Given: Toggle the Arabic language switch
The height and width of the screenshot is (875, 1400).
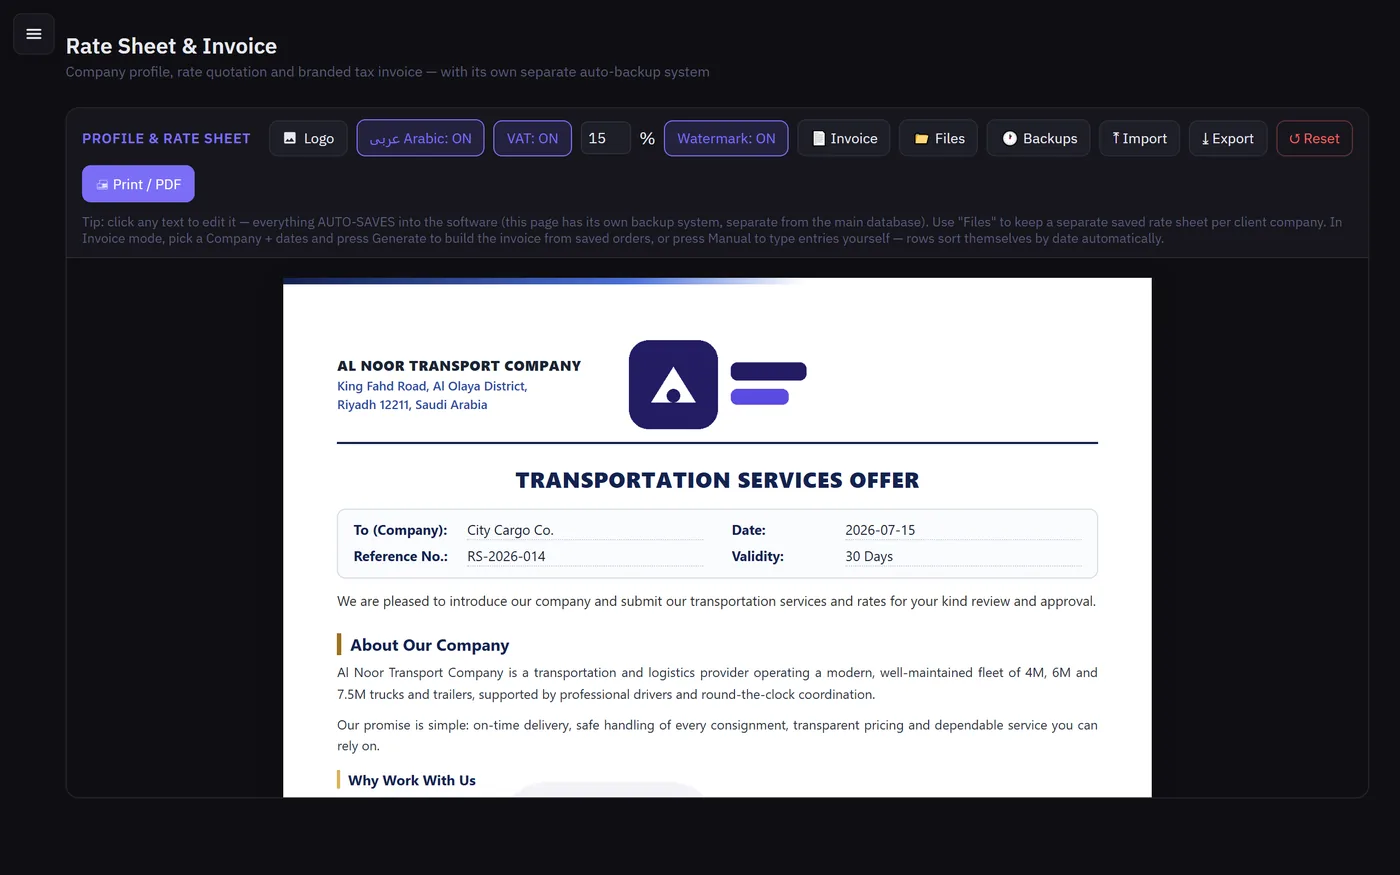Looking at the screenshot, I should pyautogui.click(x=420, y=138).
